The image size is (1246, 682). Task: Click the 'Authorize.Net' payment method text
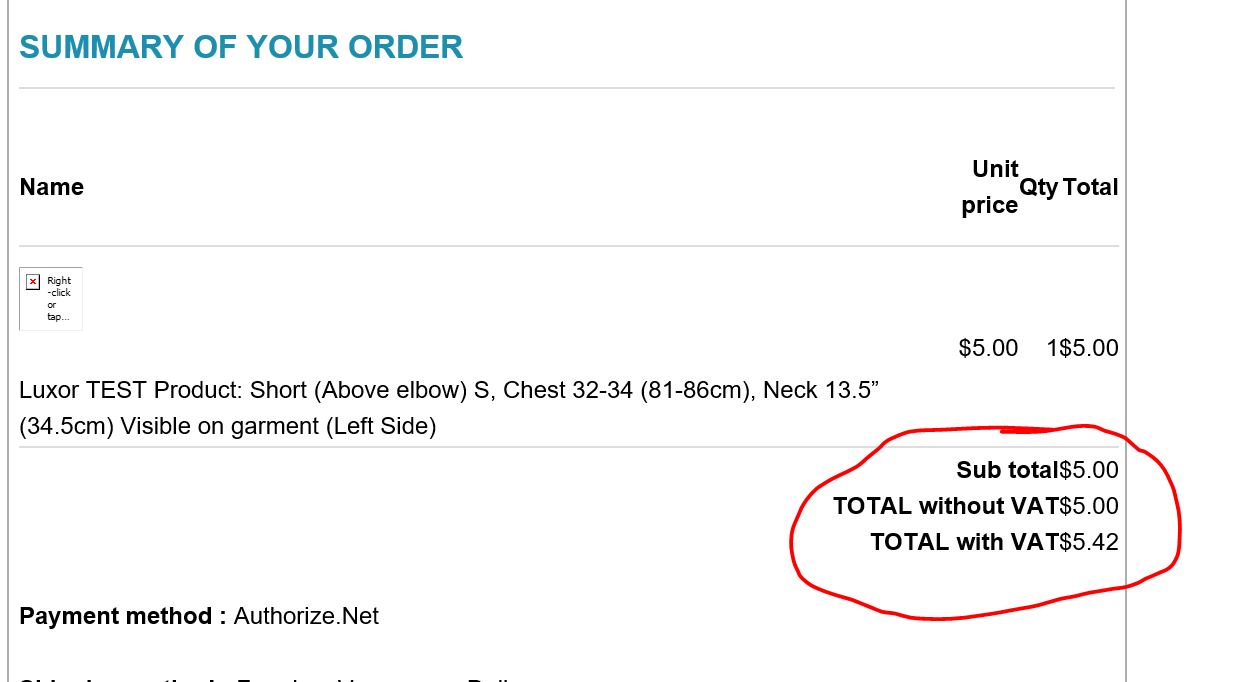pos(306,616)
